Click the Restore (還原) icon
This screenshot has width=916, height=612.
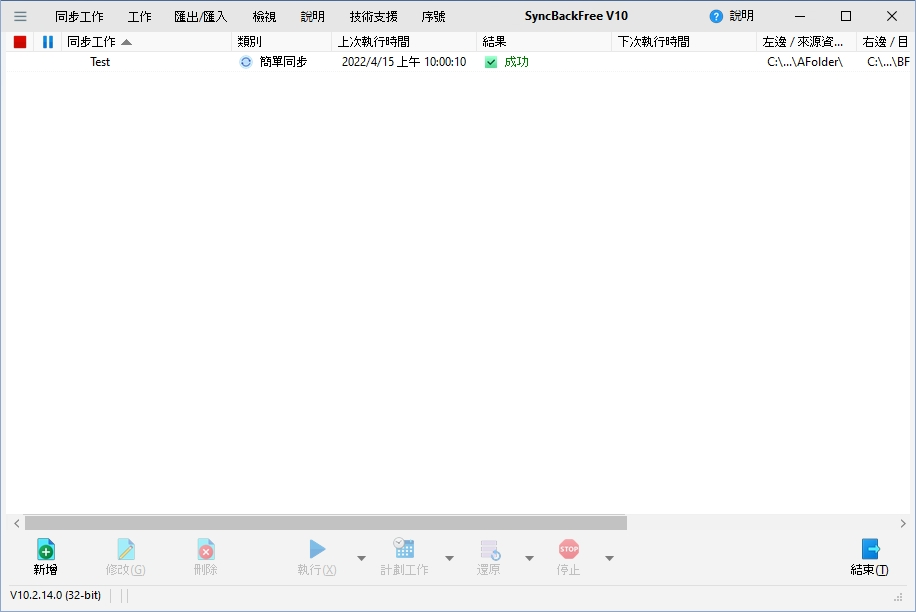pos(490,550)
